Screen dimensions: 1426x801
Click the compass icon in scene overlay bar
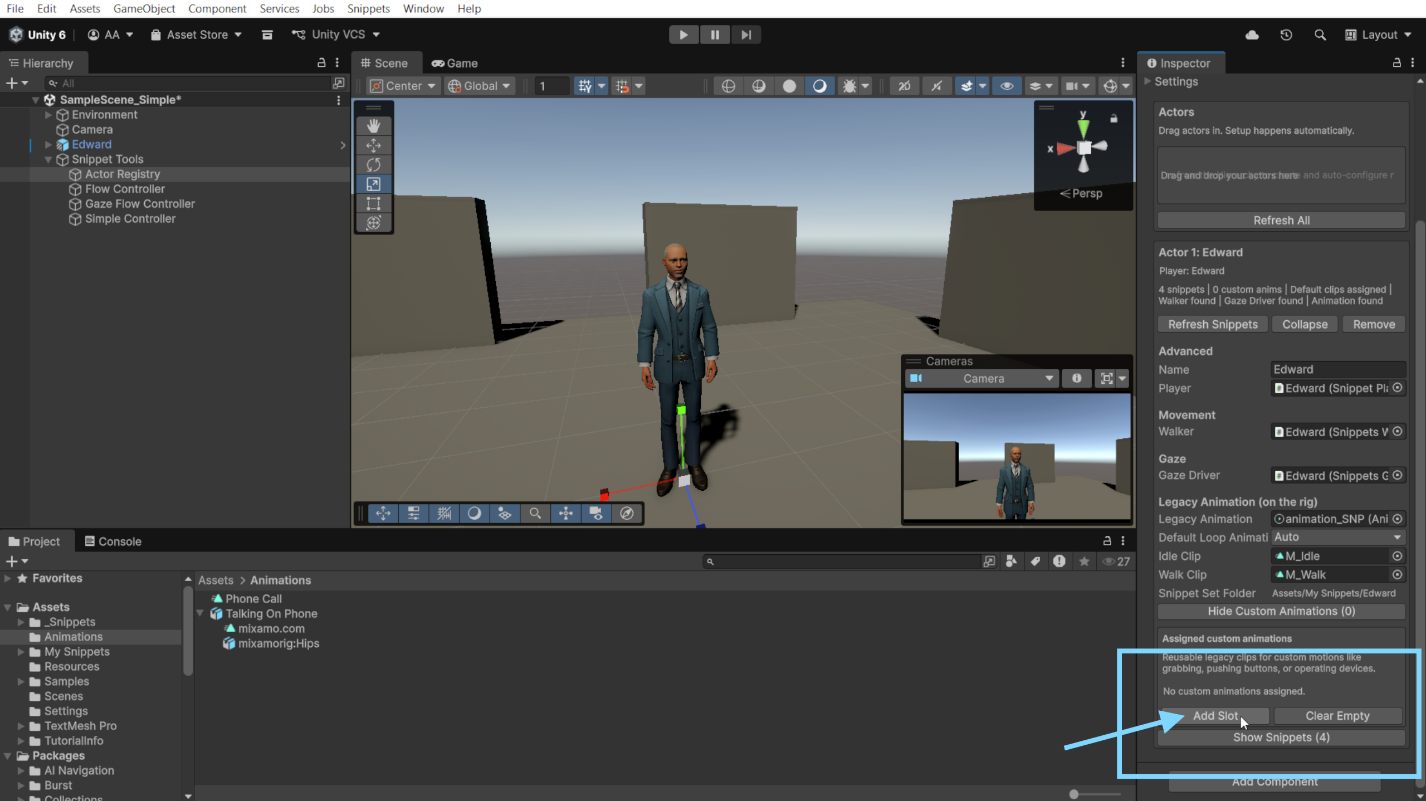[627, 513]
